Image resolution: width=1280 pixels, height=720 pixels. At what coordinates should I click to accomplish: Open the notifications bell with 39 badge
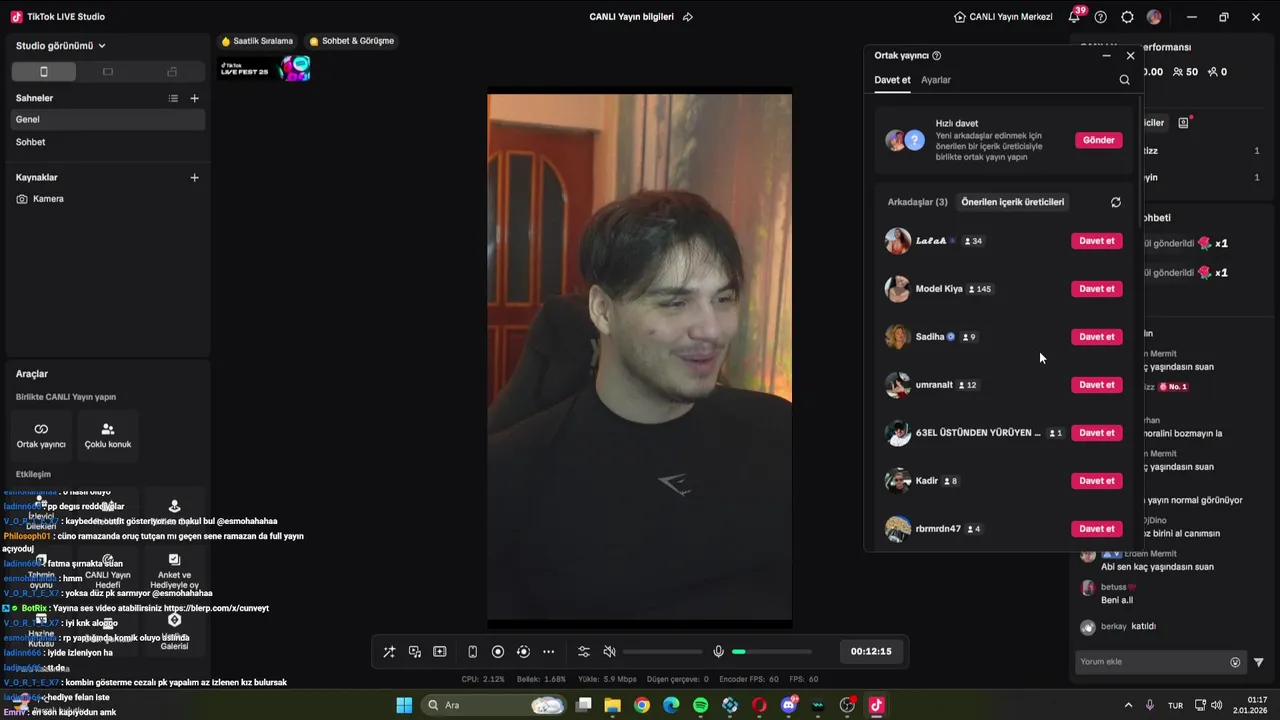coord(1074,17)
